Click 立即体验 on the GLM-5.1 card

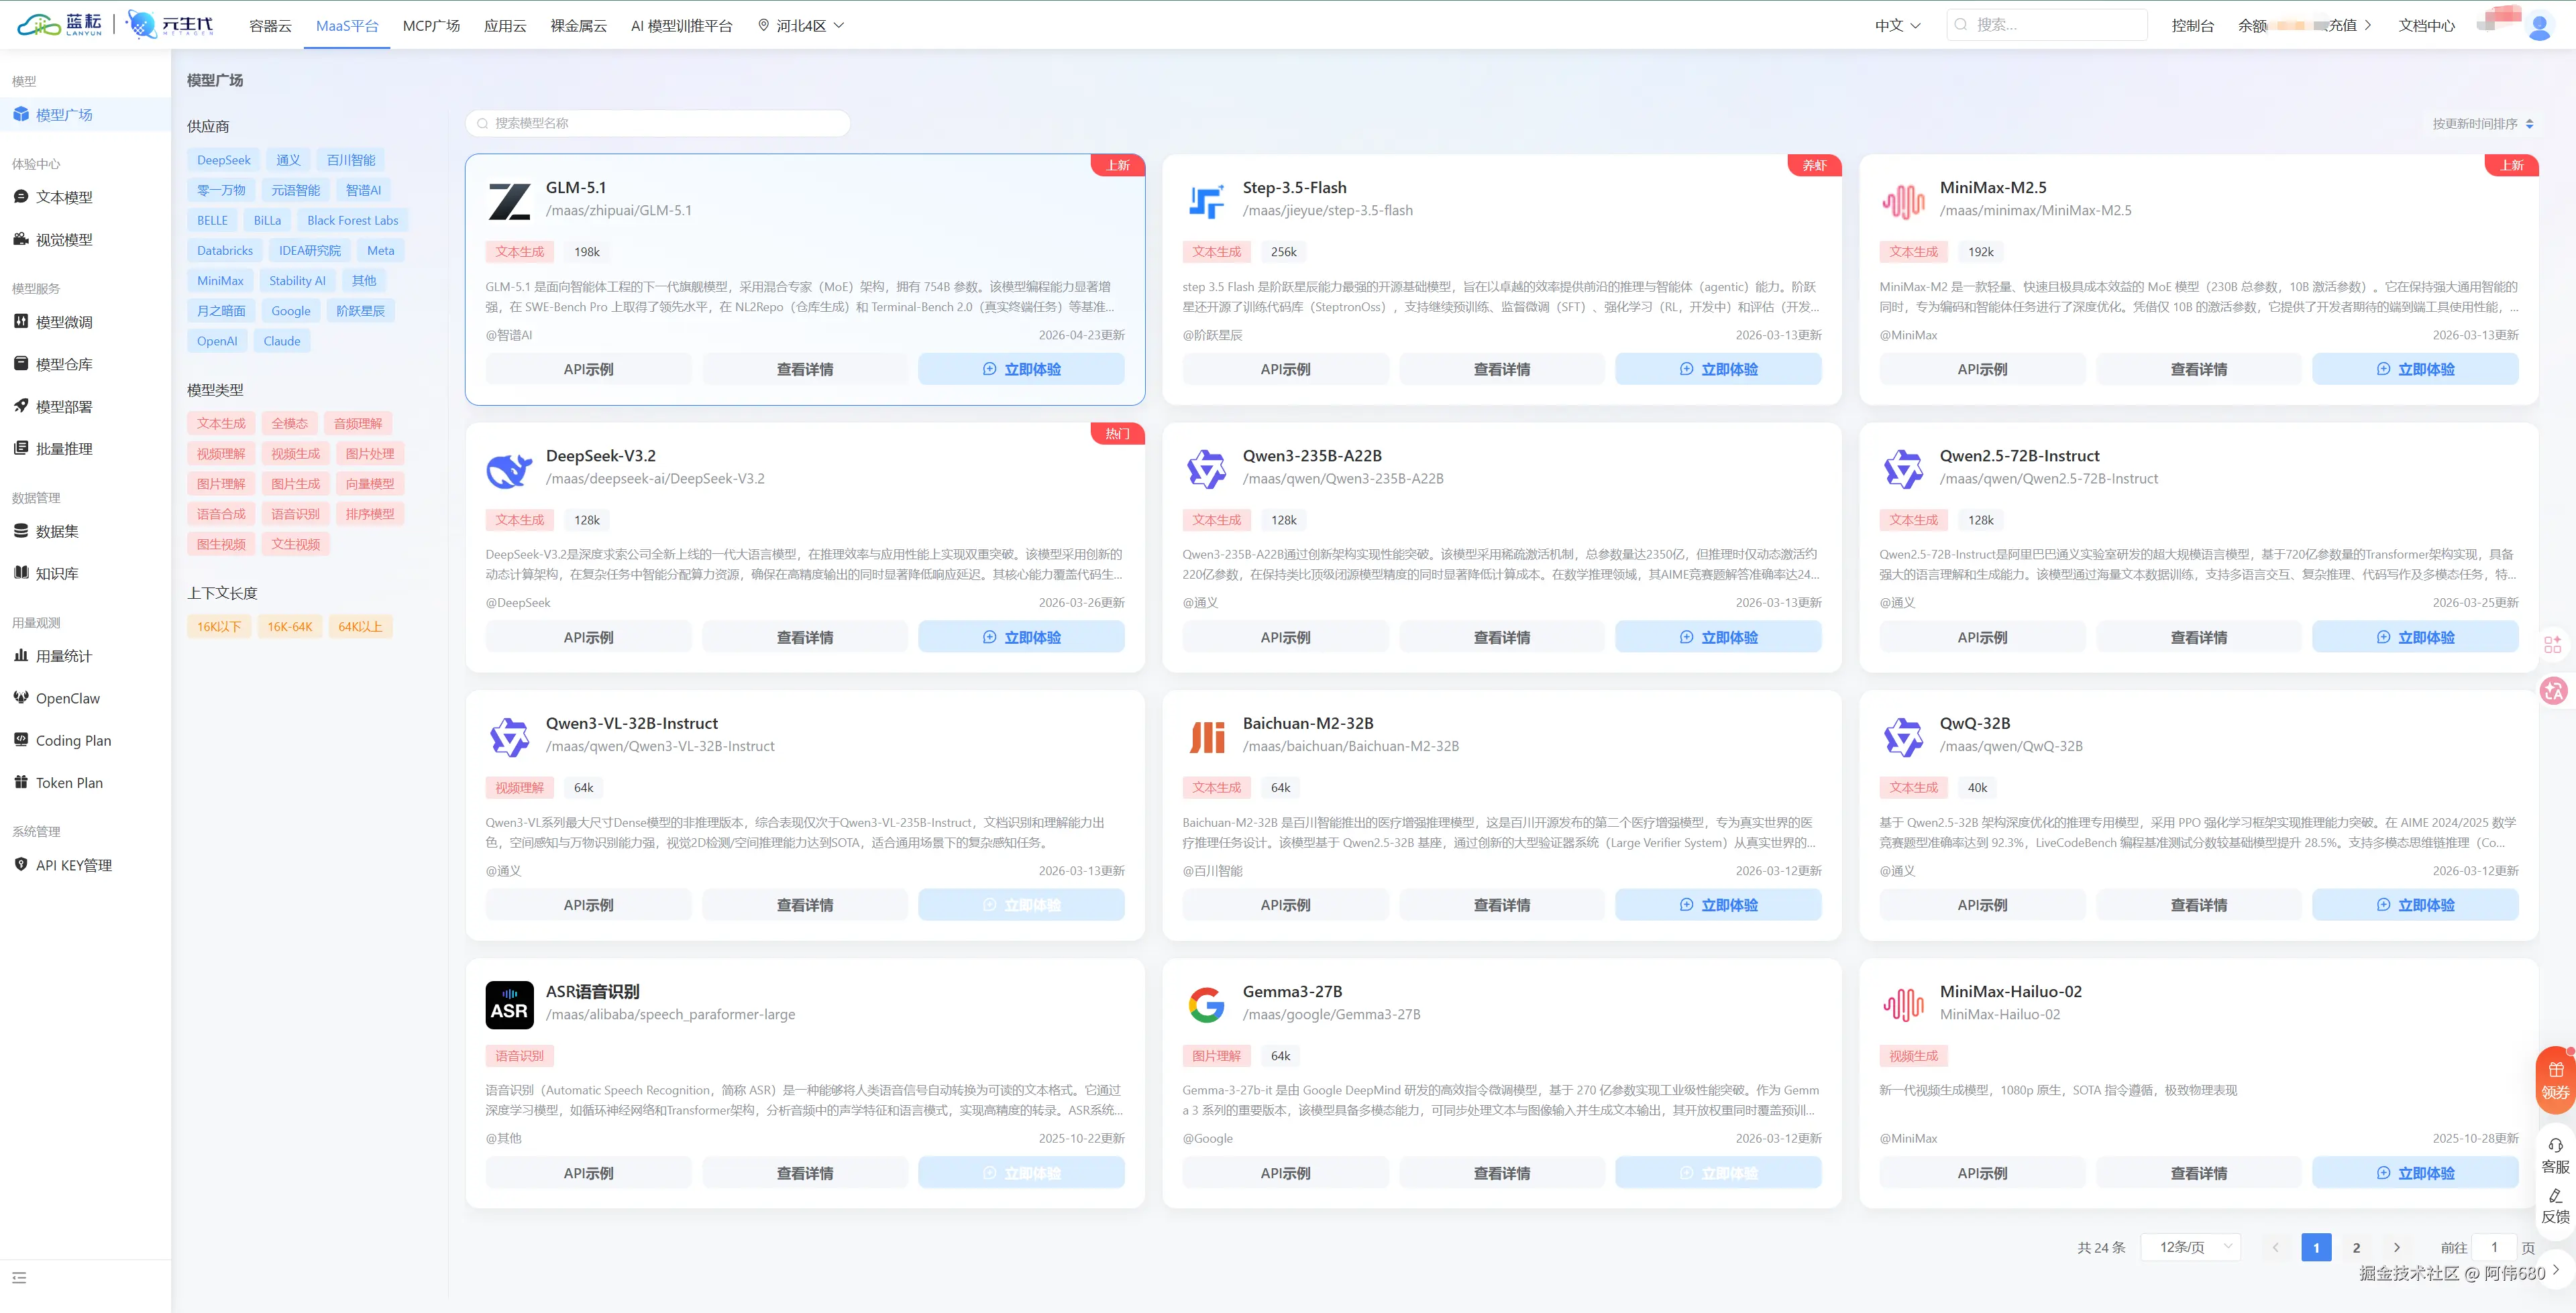pyautogui.click(x=1021, y=369)
